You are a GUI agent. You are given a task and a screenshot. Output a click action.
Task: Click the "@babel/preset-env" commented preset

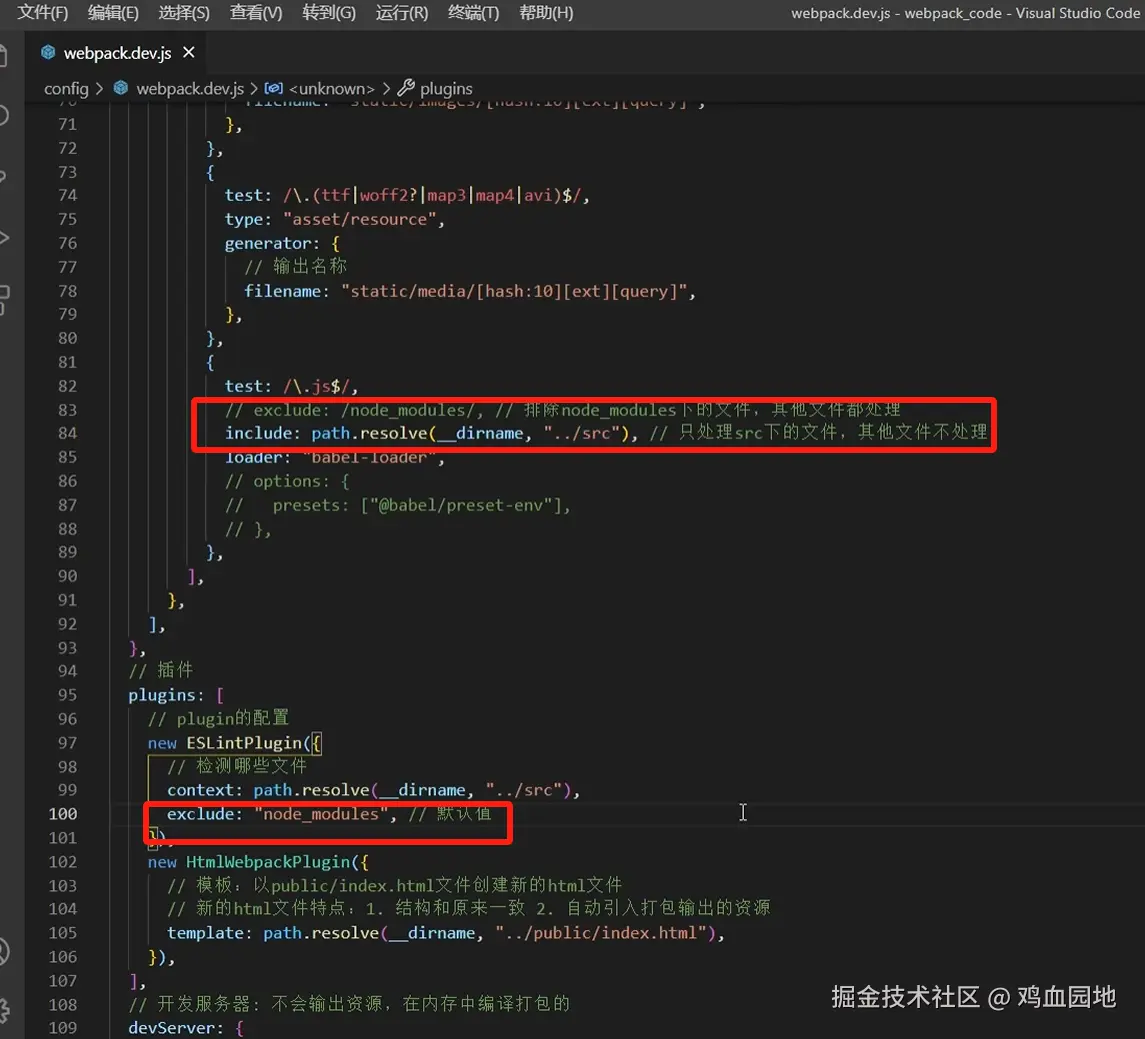tap(461, 505)
